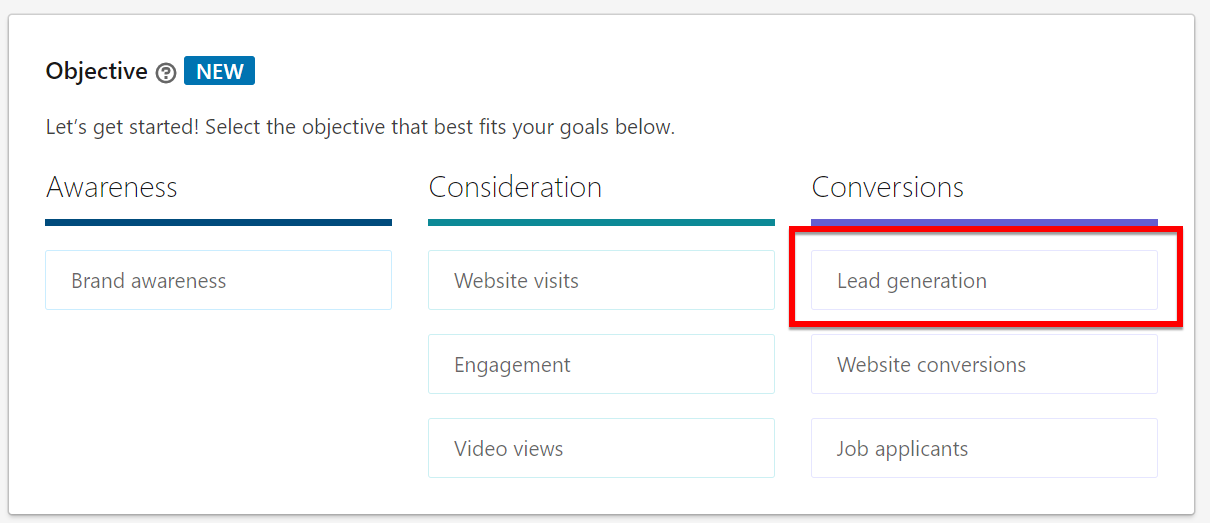The height and width of the screenshot is (523, 1210).
Task: Click the help question mark icon beside Objective
Action: pyautogui.click(x=166, y=73)
